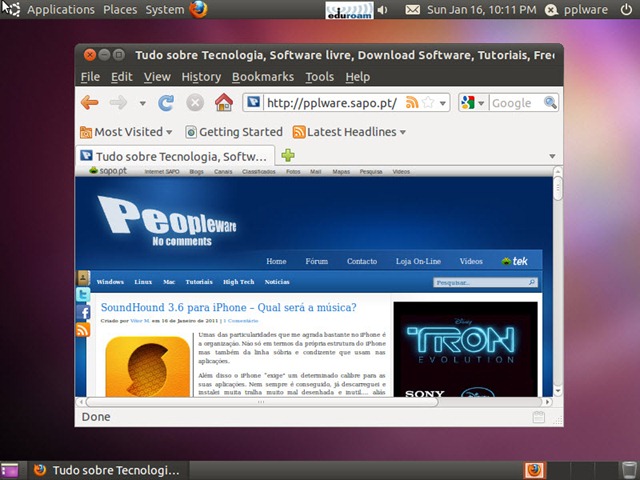The height and width of the screenshot is (480, 640).
Task: Click the status bar icon beside Done
Action: [x=539, y=417]
